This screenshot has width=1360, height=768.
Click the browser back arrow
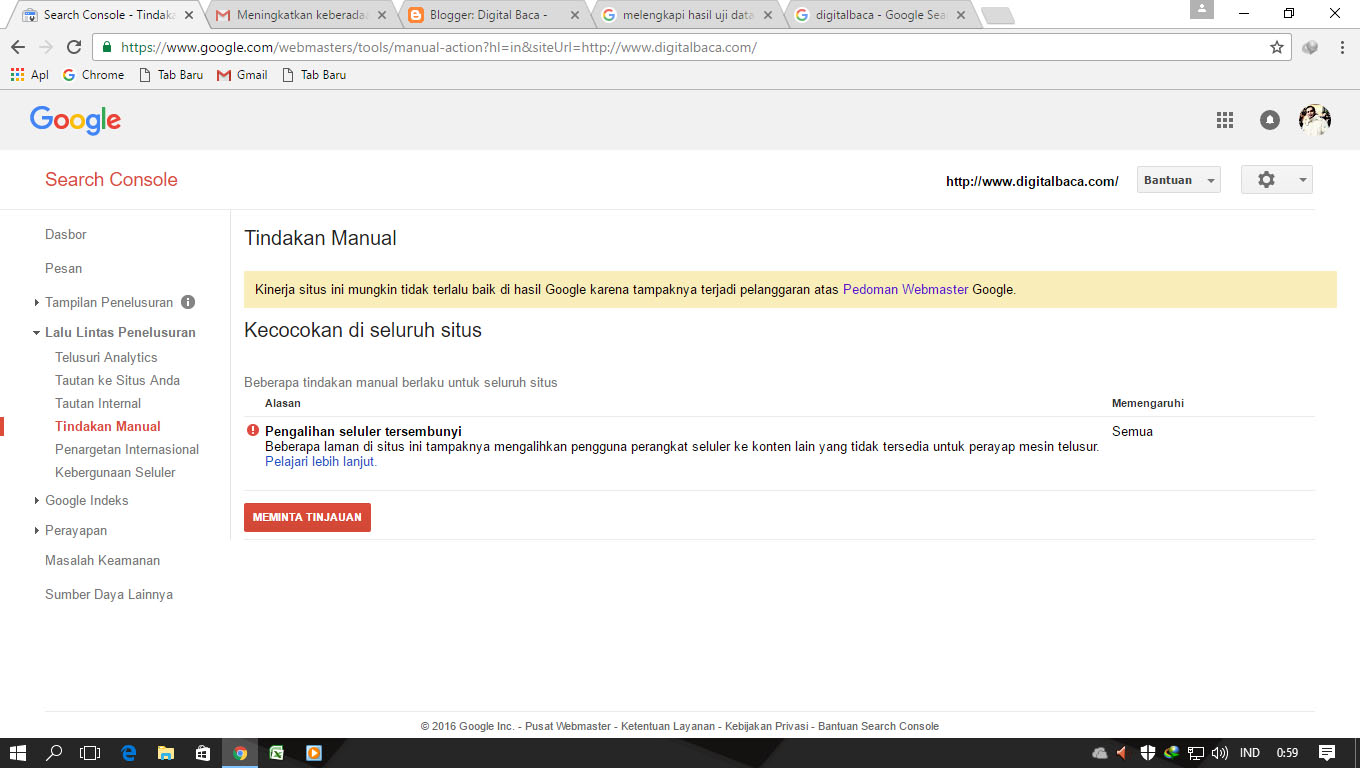(x=18, y=47)
